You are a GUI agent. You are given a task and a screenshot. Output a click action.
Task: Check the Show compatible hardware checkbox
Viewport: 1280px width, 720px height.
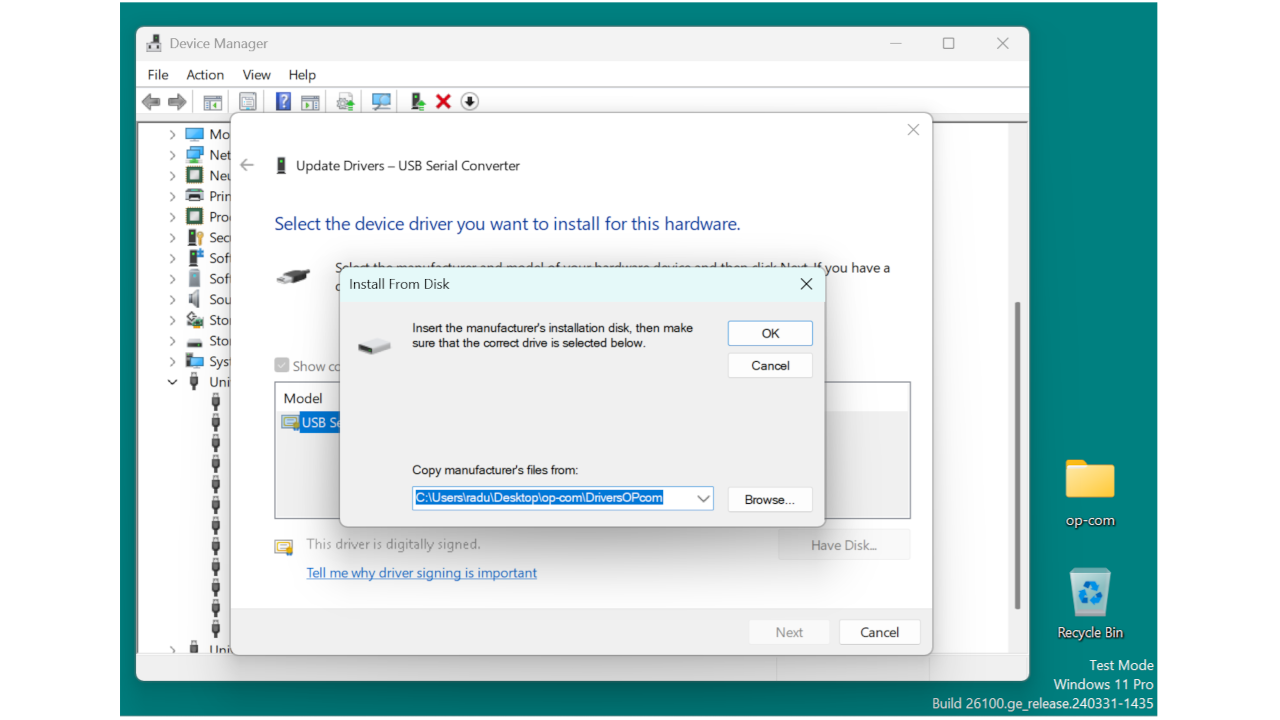point(282,365)
